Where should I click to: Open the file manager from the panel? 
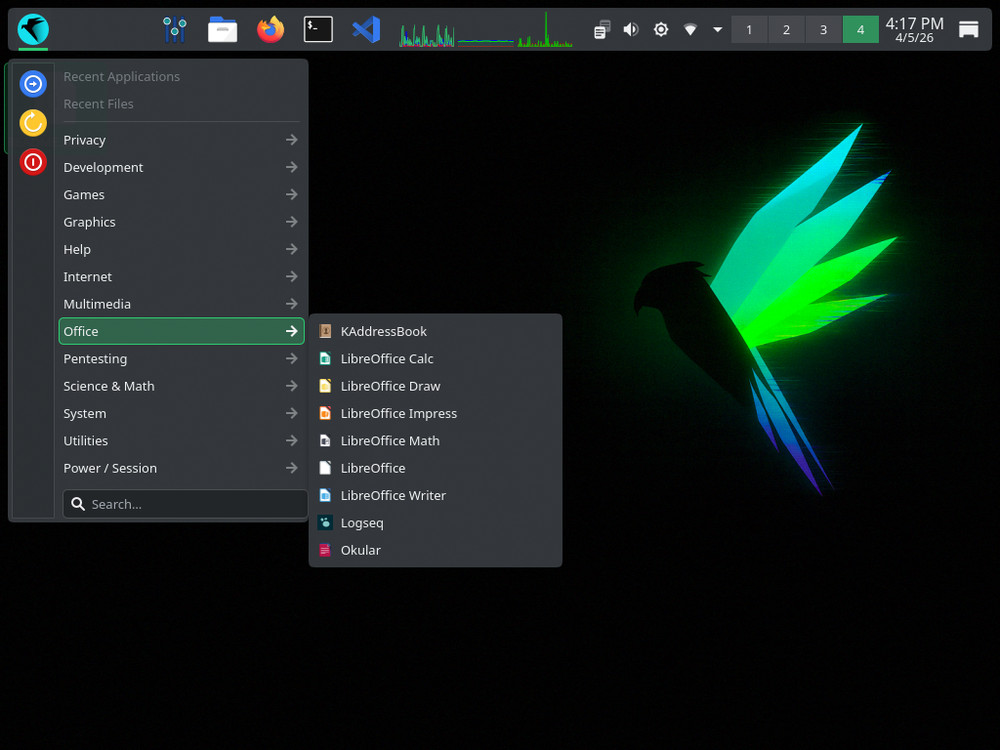click(222, 29)
